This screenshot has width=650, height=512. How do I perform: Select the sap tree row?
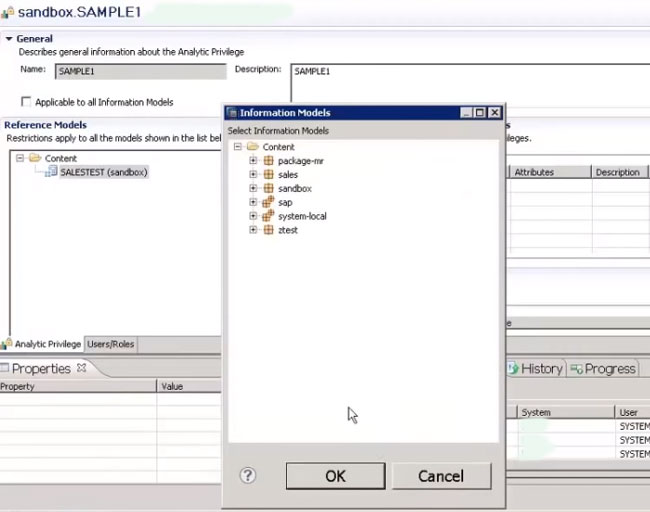tap(285, 202)
